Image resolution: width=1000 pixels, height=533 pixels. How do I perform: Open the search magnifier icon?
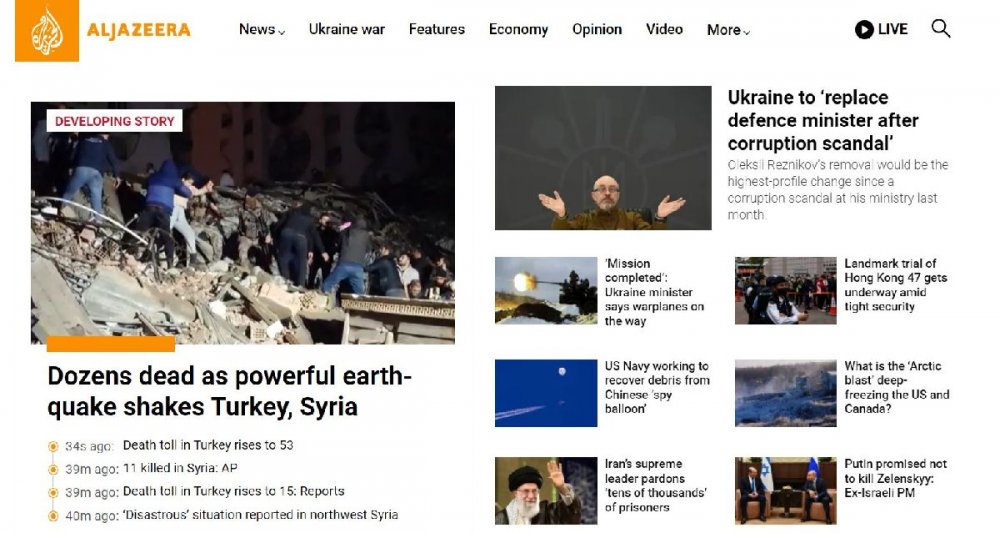click(x=940, y=29)
